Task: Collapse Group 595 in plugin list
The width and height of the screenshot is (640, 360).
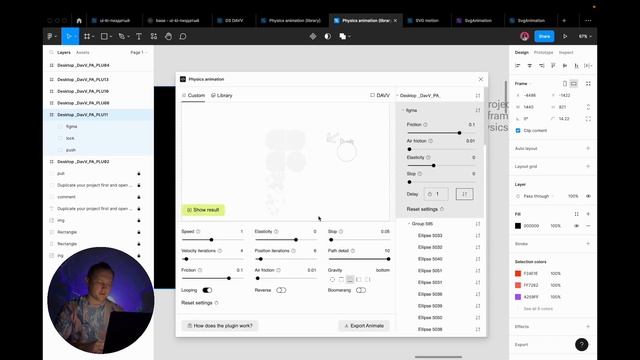Action: [409, 224]
